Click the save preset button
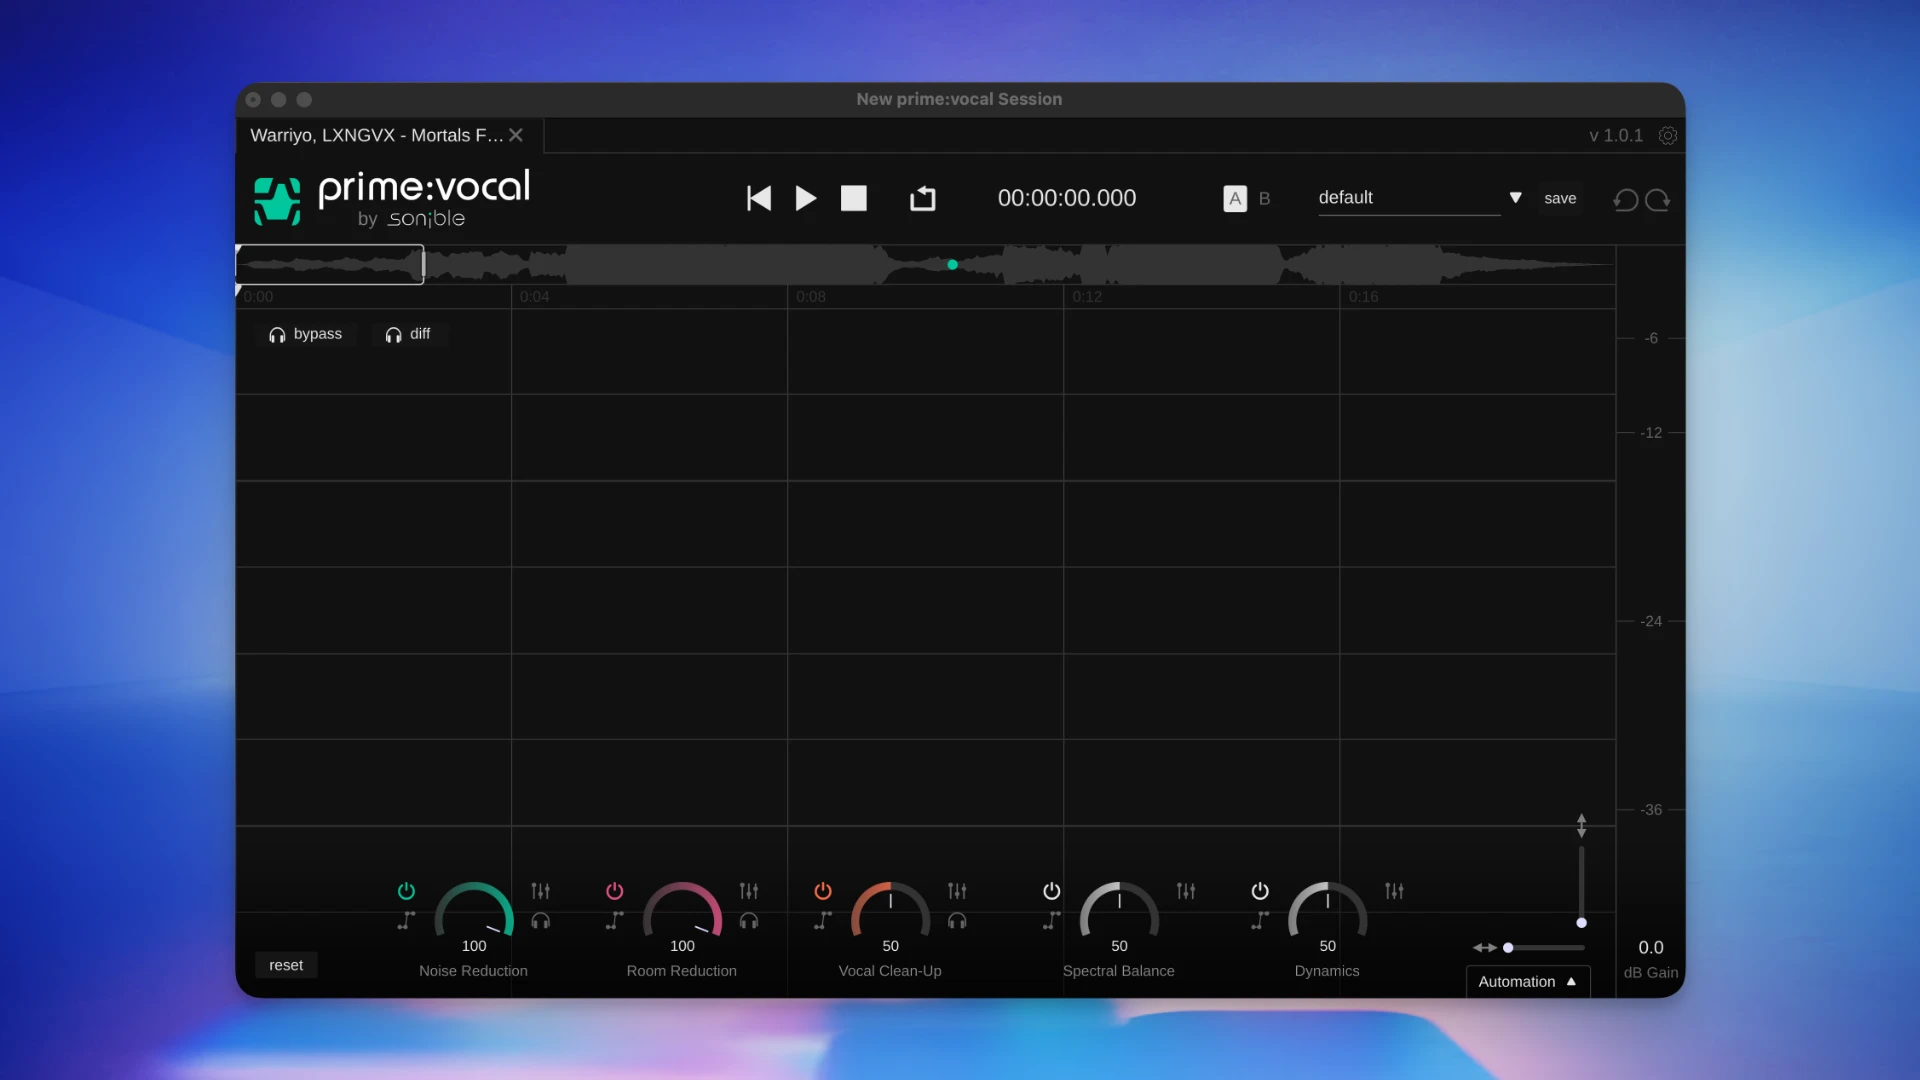Viewport: 1920px width, 1080px height. tap(1559, 198)
